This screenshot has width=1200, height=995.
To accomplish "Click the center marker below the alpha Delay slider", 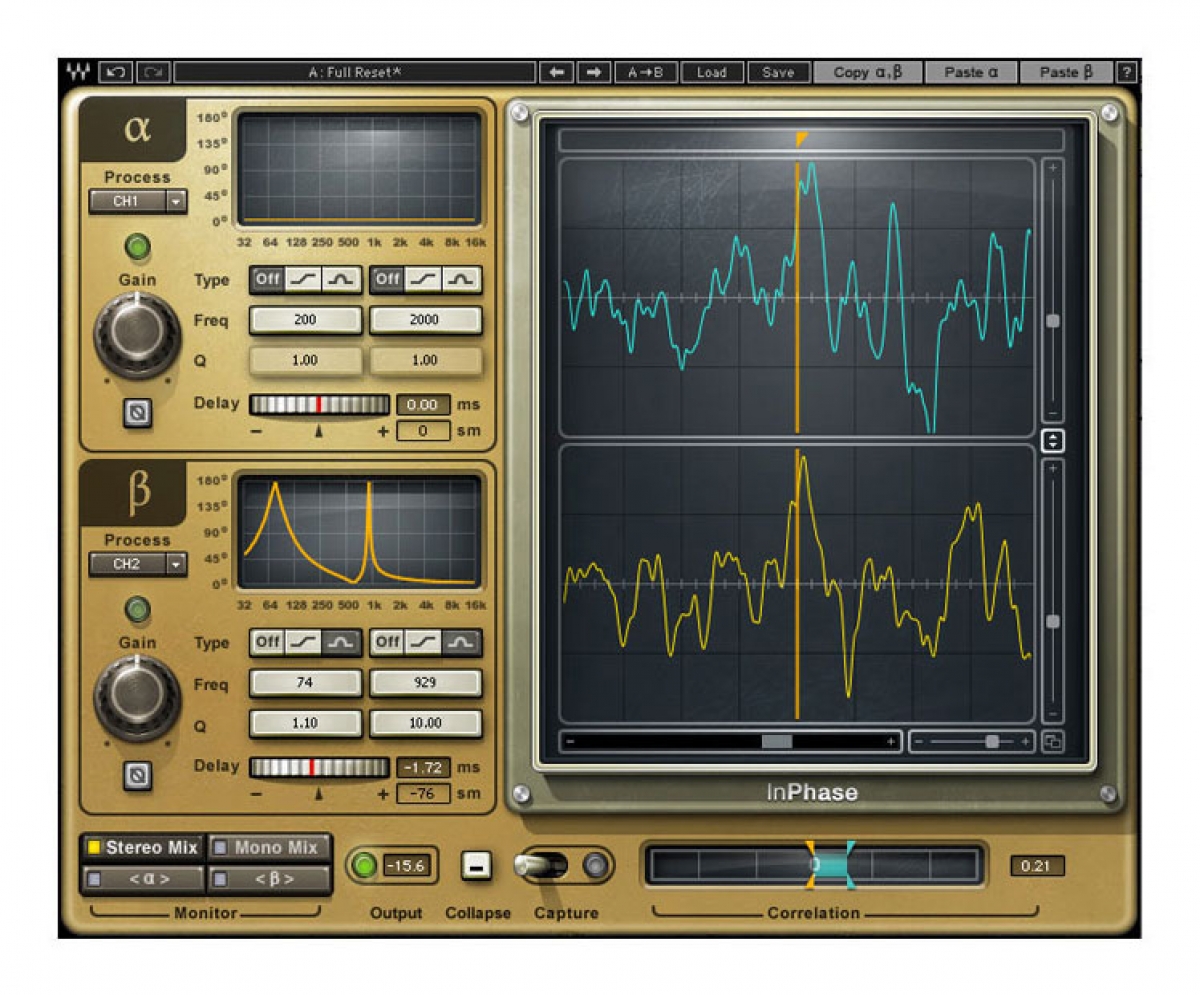I will pos(319,432).
